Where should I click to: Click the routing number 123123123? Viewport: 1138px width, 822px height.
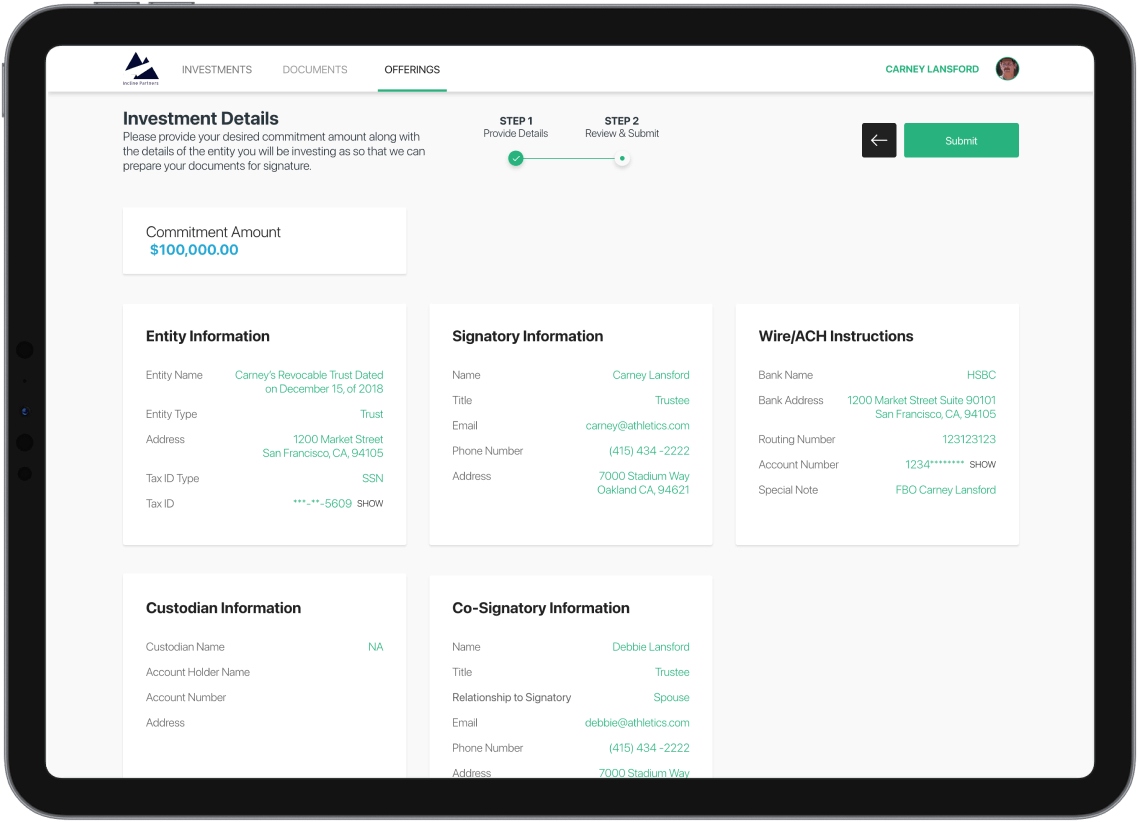[968, 440]
